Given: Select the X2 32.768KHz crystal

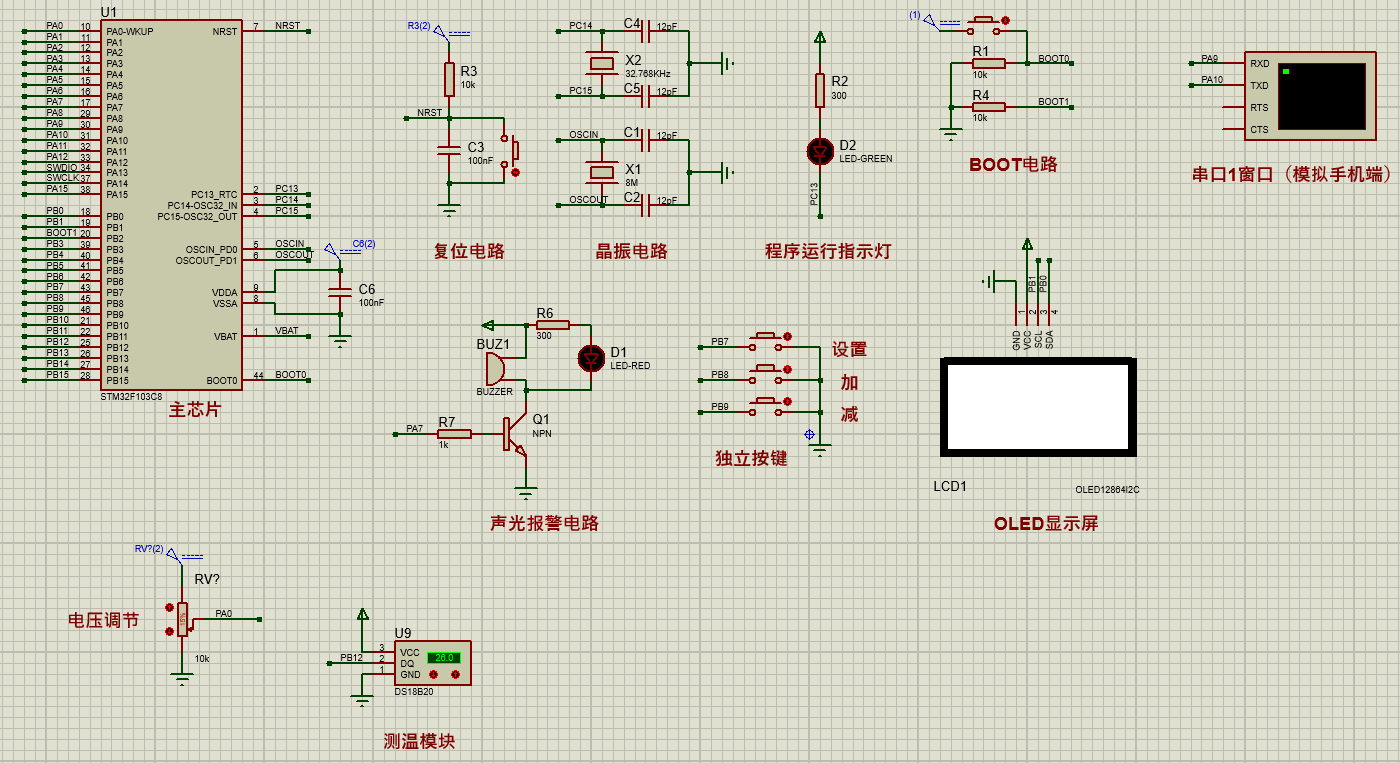Looking at the screenshot, I should click(x=601, y=64).
